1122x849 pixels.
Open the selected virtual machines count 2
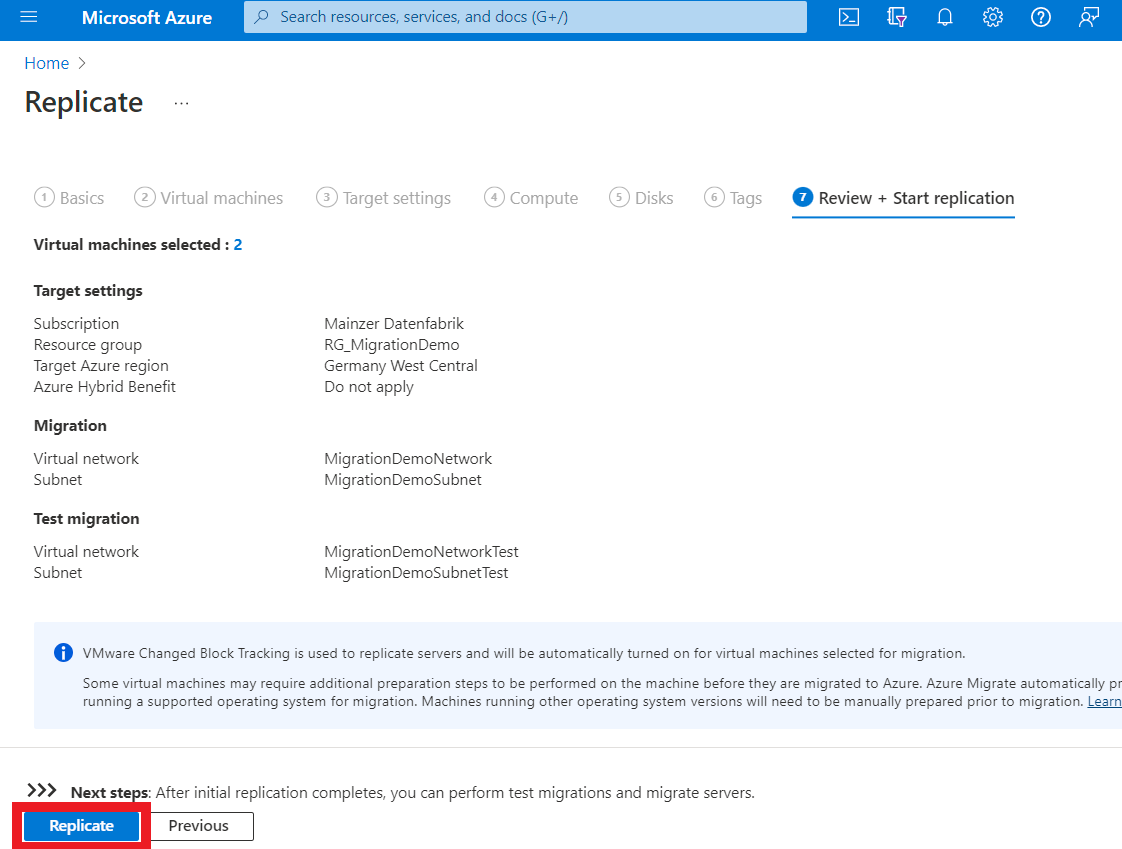click(238, 245)
